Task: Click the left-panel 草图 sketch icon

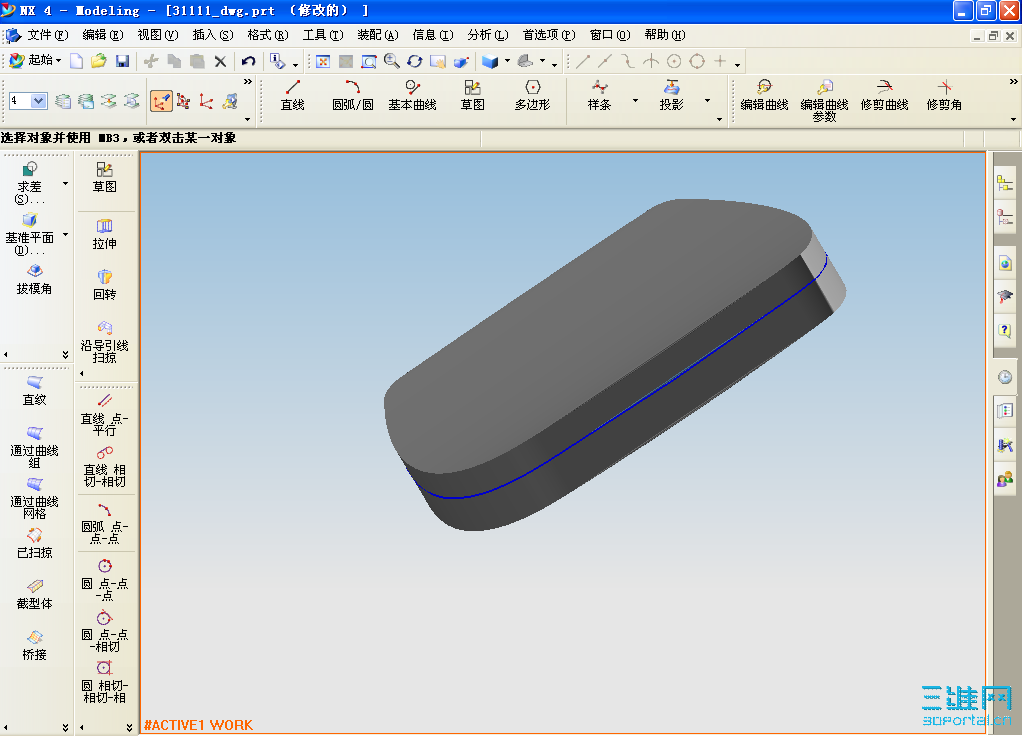Action: (x=104, y=177)
